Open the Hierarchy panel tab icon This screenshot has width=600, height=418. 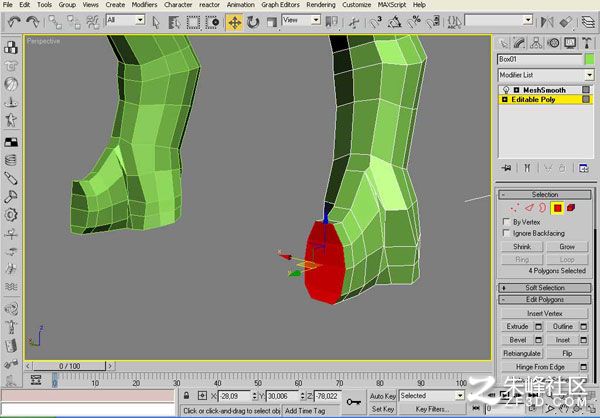pos(536,43)
